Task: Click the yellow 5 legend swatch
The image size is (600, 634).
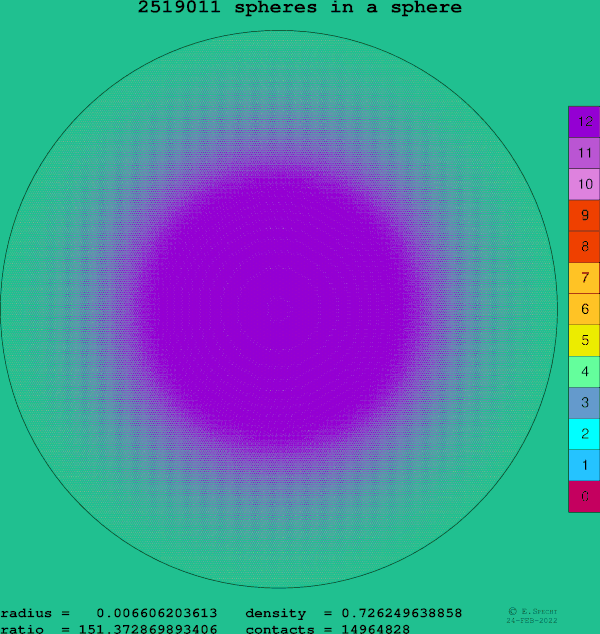Action: point(584,340)
